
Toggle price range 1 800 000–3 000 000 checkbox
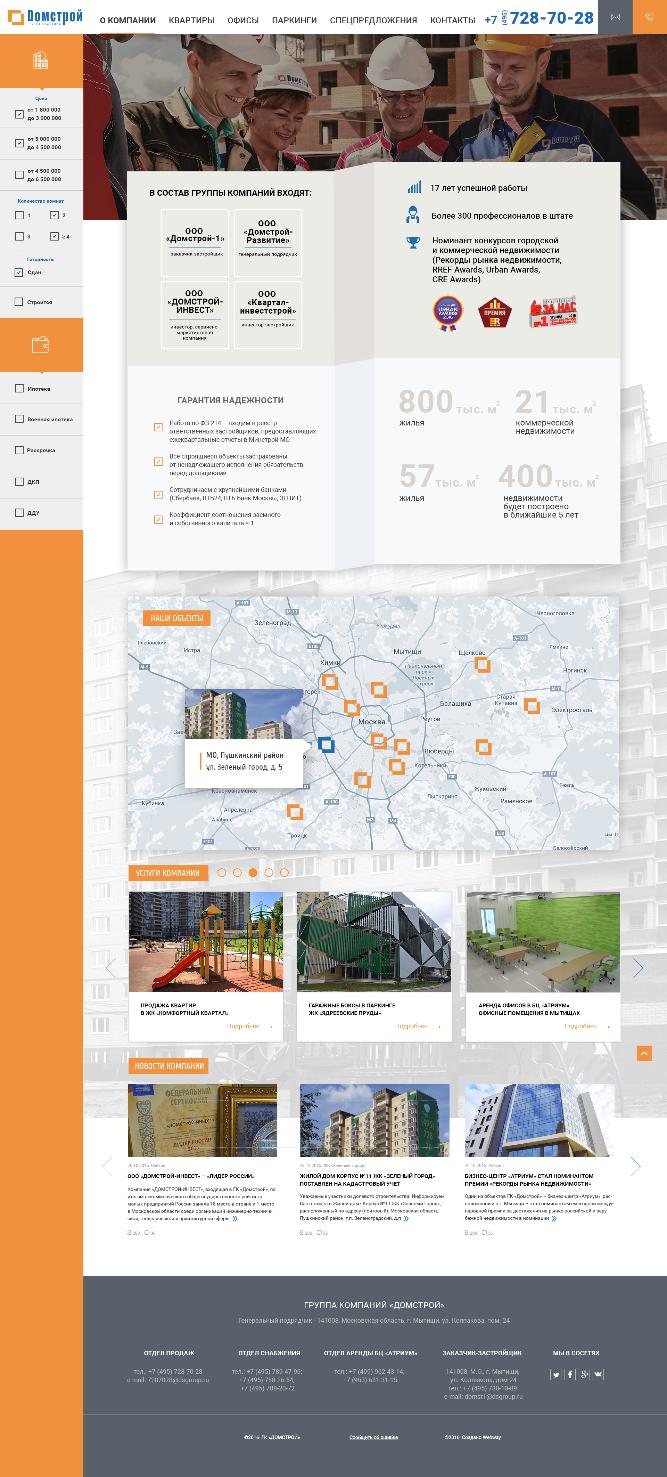[20, 114]
